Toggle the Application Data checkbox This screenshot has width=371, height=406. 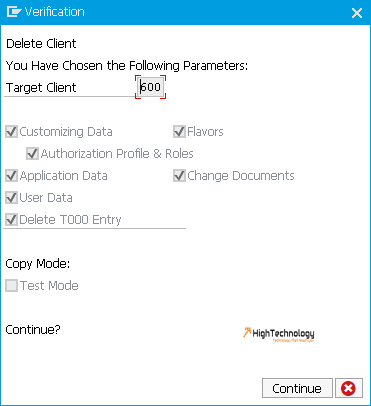(12, 176)
